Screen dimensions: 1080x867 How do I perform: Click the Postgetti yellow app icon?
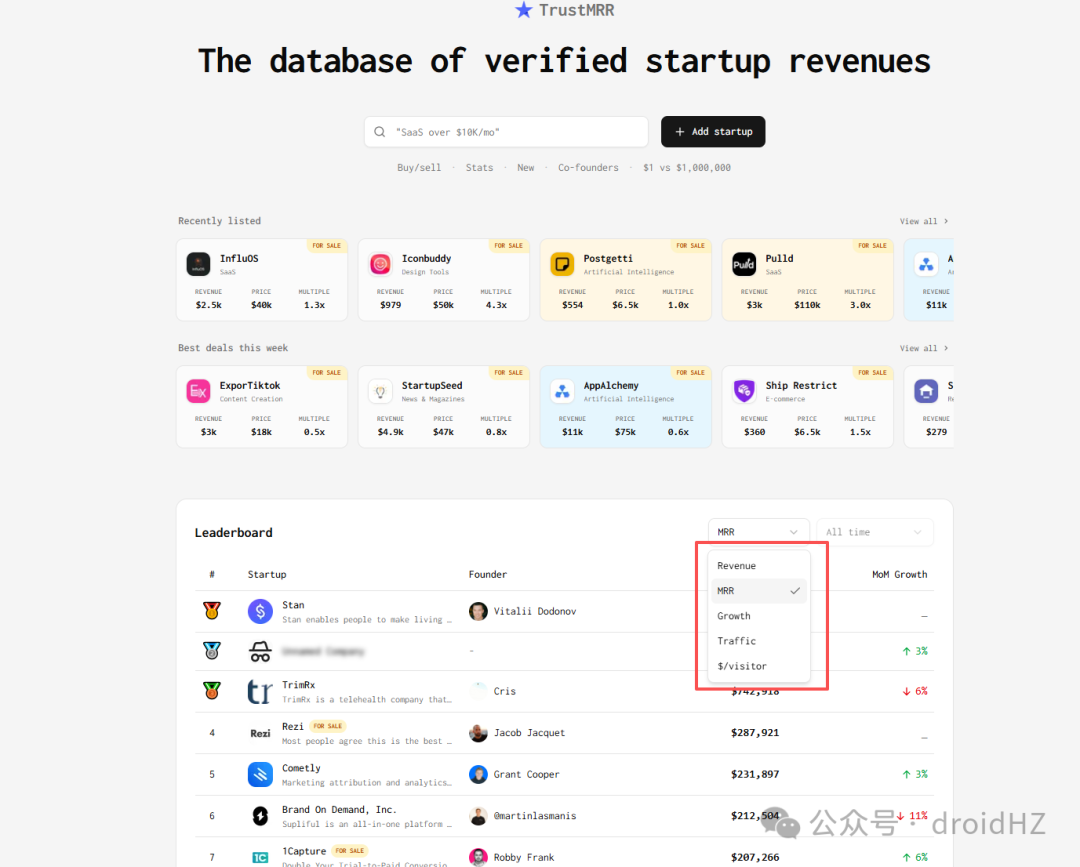coord(562,264)
